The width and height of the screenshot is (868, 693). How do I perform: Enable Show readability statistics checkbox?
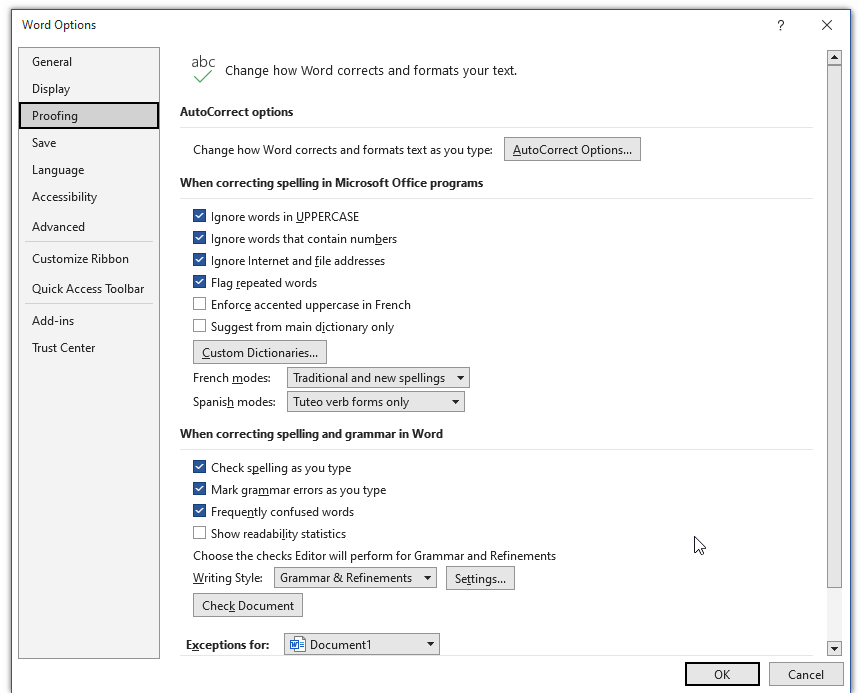[199, 533]
